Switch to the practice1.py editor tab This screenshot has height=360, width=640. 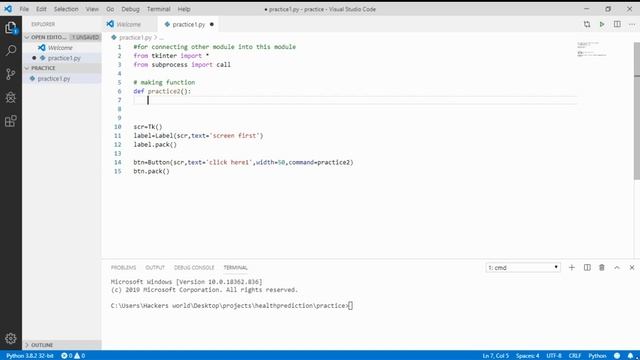point(188,24)
